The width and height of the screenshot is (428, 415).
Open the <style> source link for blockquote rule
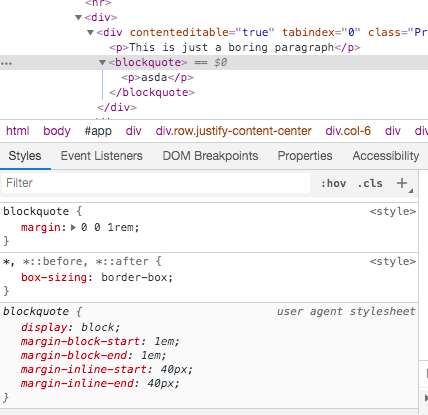(x=393, y=211)
